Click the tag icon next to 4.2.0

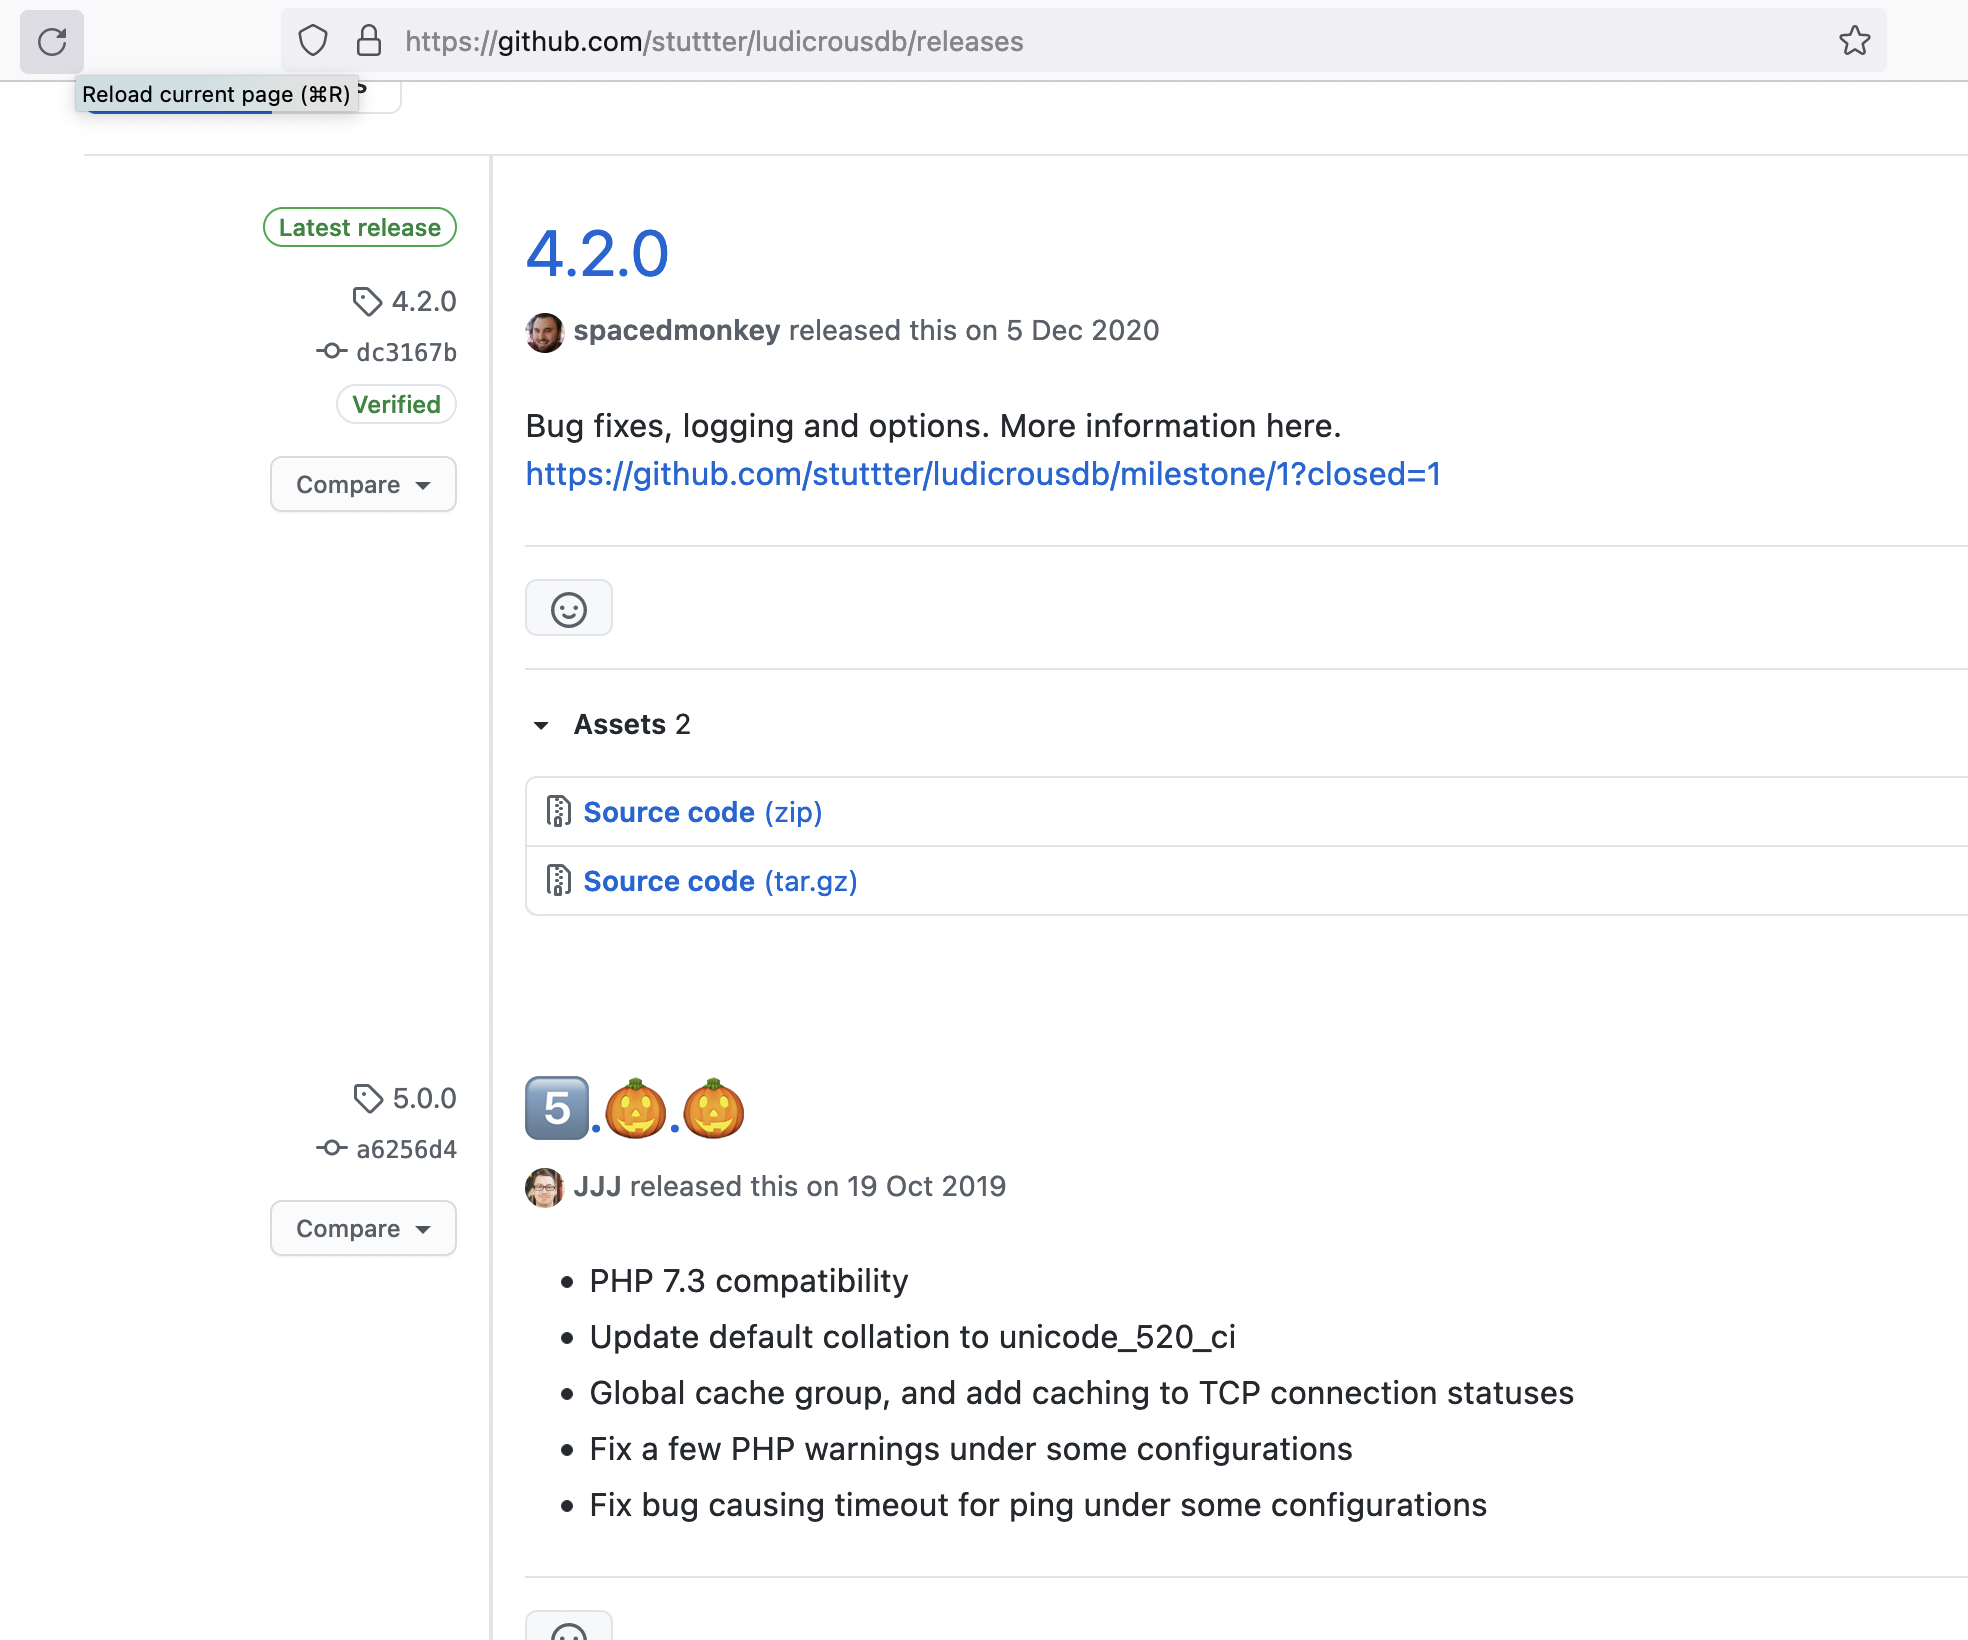(x=367, y=301)
